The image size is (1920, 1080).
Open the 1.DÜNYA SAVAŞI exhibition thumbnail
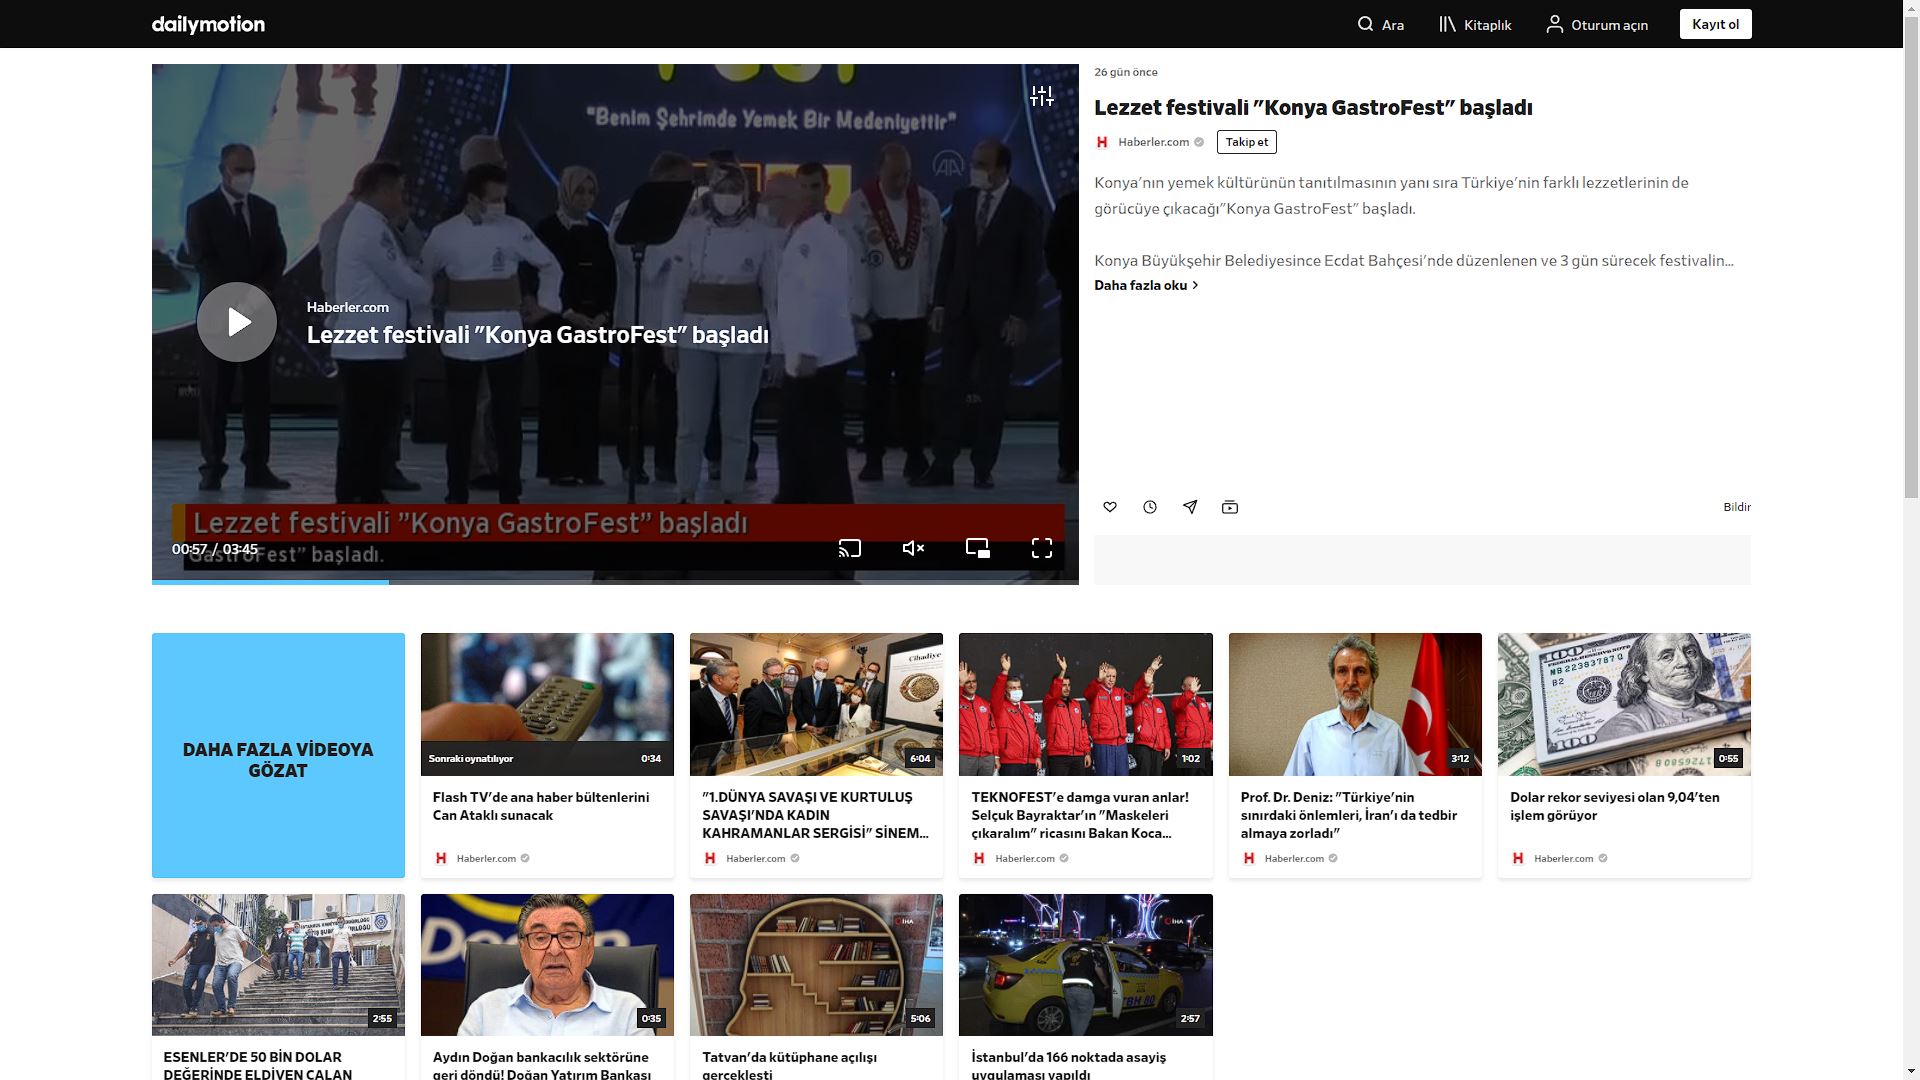816,704
